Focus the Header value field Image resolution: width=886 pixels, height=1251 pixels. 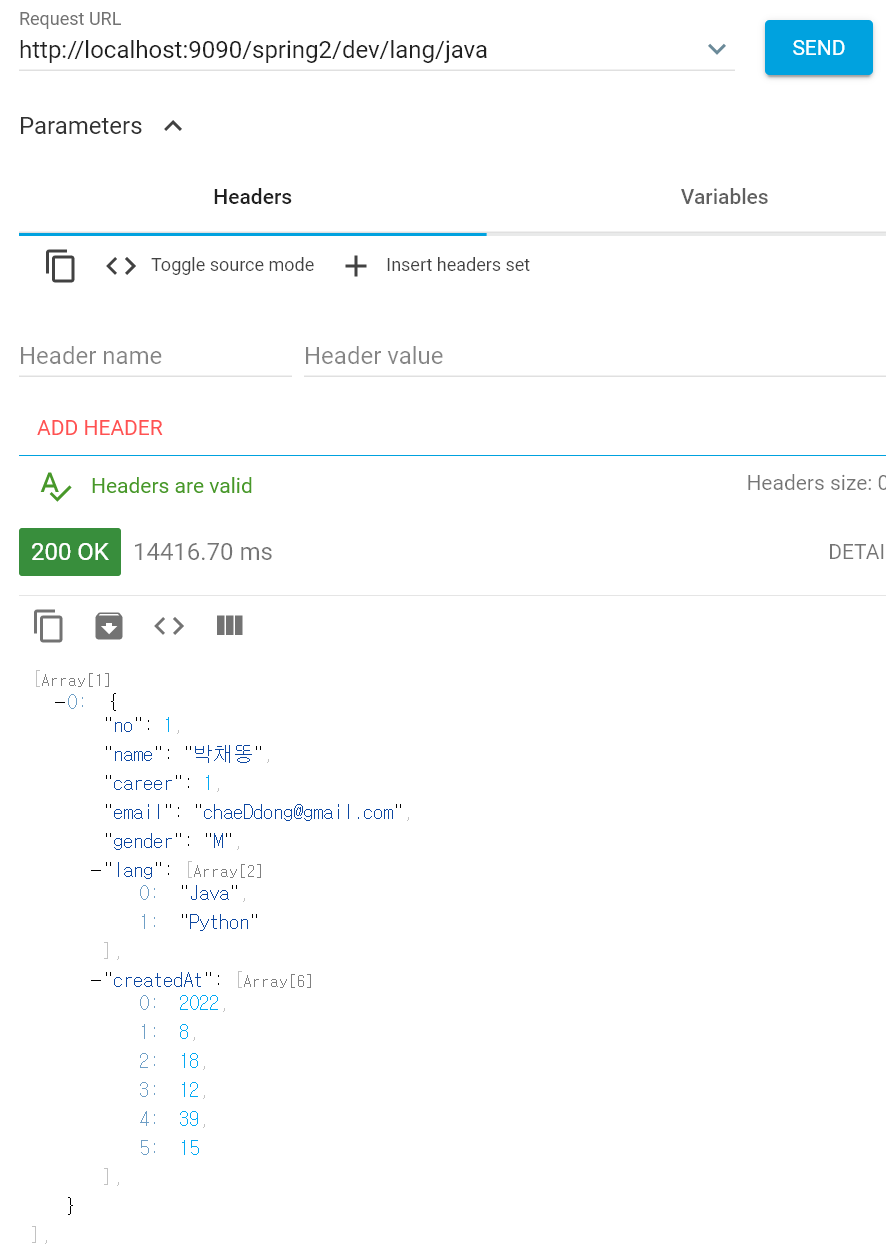pyautogui.click(x=595, y=357)
